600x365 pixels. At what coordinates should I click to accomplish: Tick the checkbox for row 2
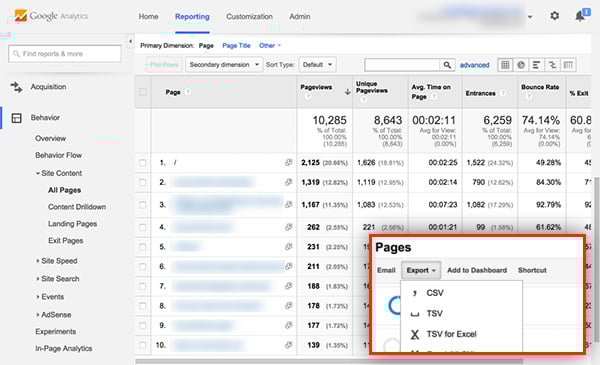(143, 182)
